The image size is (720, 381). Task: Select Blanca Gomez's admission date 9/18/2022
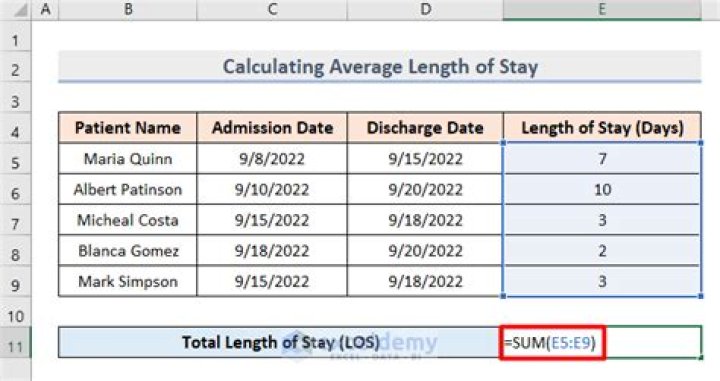coord(272,251)
